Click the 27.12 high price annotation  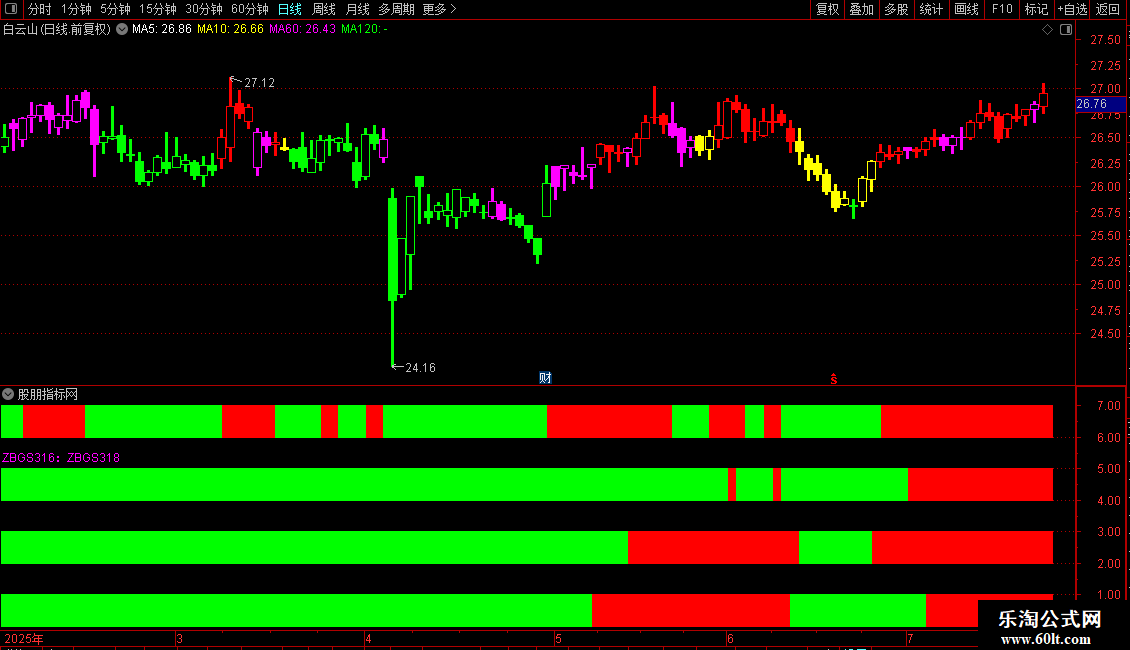click(x=259, y=83)
